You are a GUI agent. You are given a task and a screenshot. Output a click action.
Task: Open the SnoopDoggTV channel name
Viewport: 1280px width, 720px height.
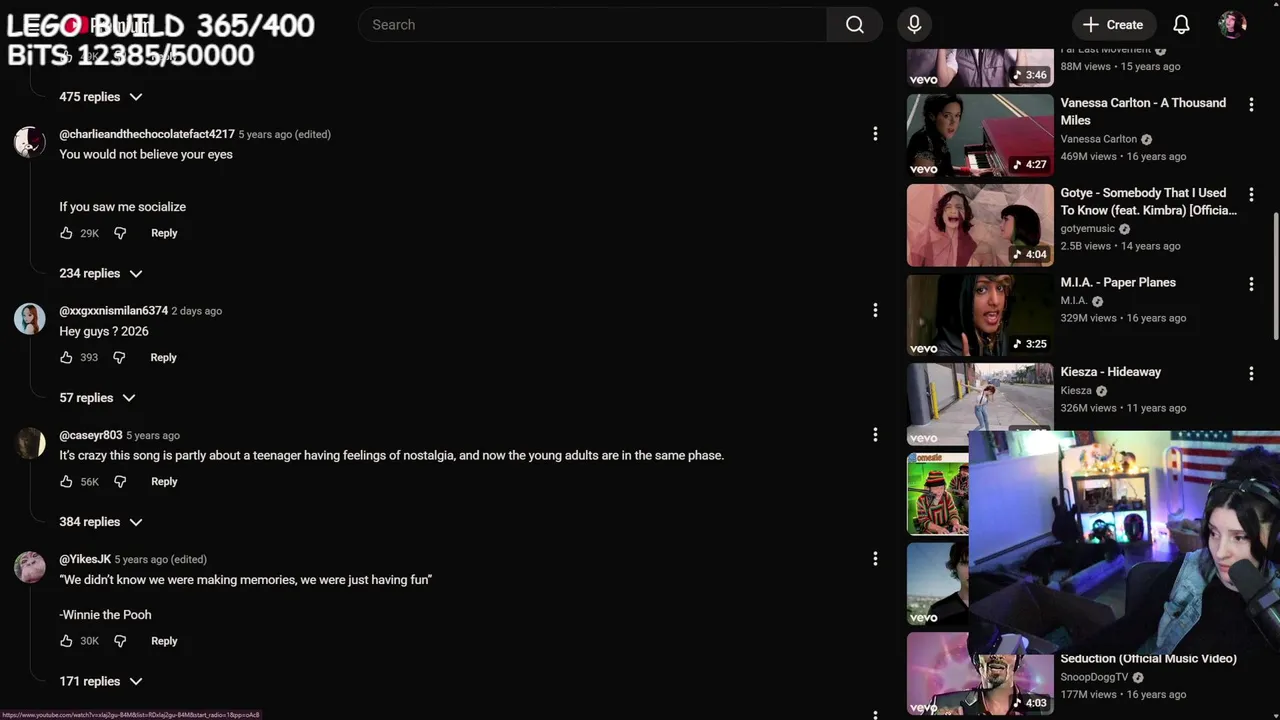pyautogui.click(x=1094, y=677)
